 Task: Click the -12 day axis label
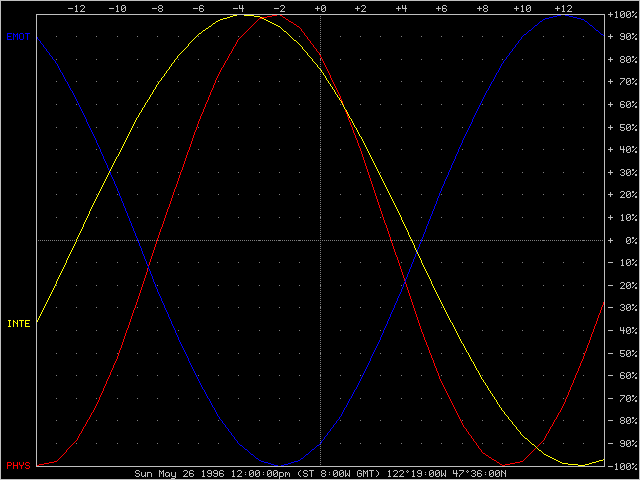pyautogui.click(x=76, y=8)
